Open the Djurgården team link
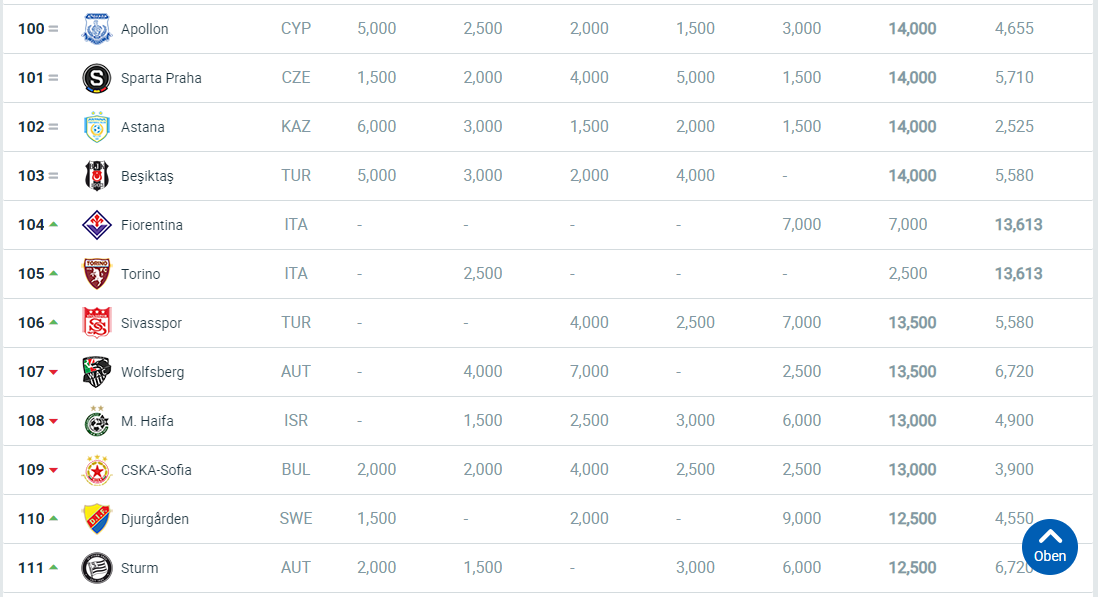 tap(155, 519)
